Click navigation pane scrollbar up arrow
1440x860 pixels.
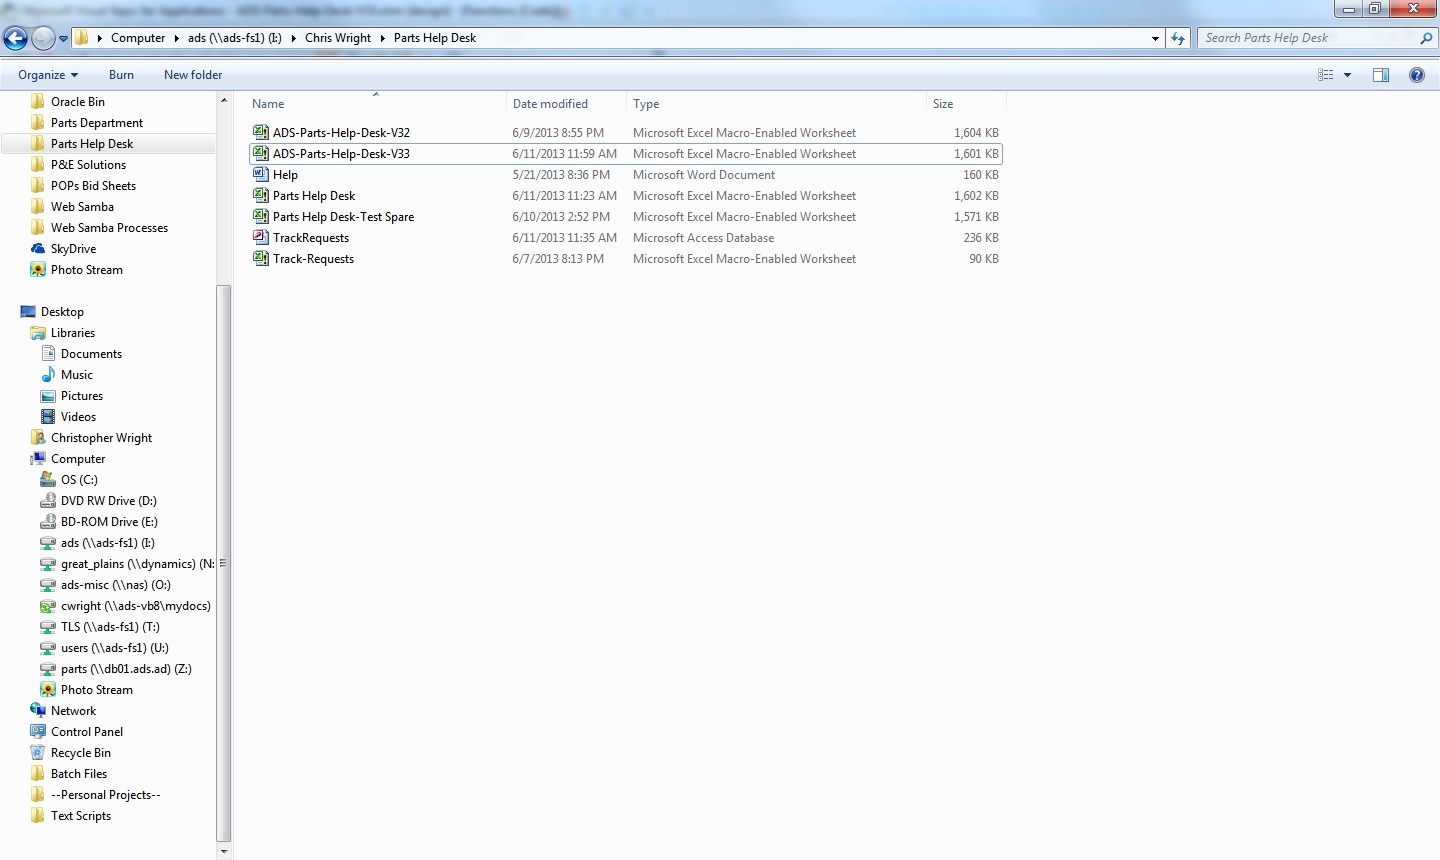[224, 101]
